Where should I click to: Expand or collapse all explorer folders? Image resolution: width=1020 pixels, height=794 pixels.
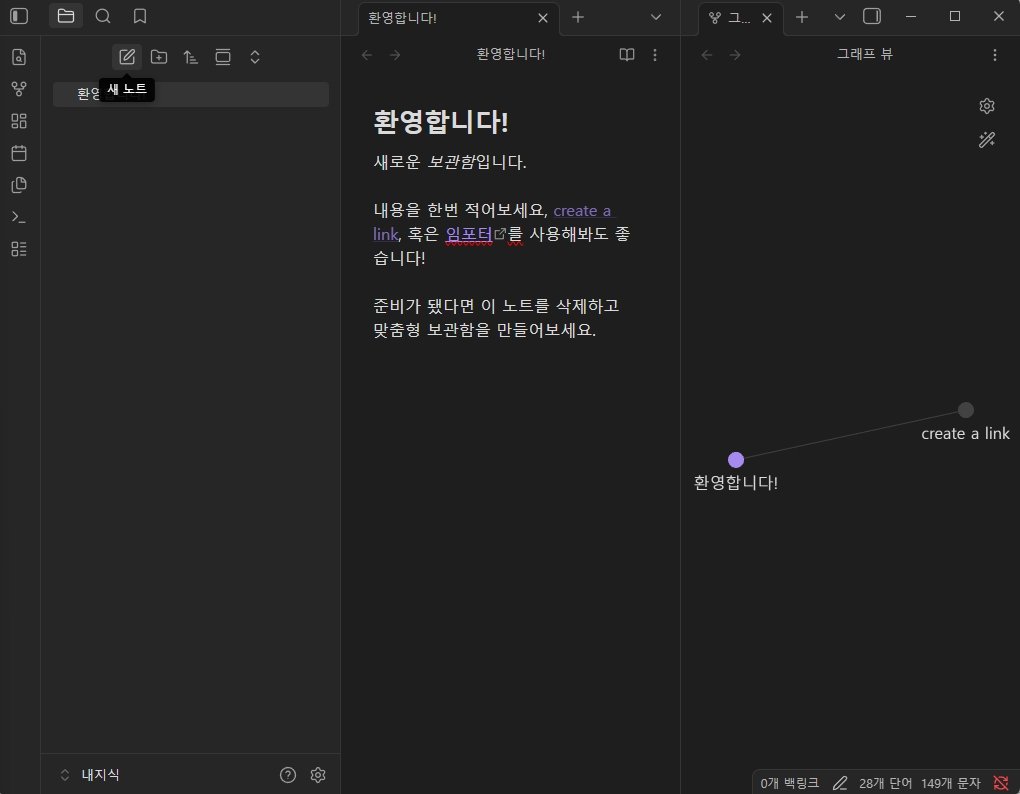(x=254, y=57)
